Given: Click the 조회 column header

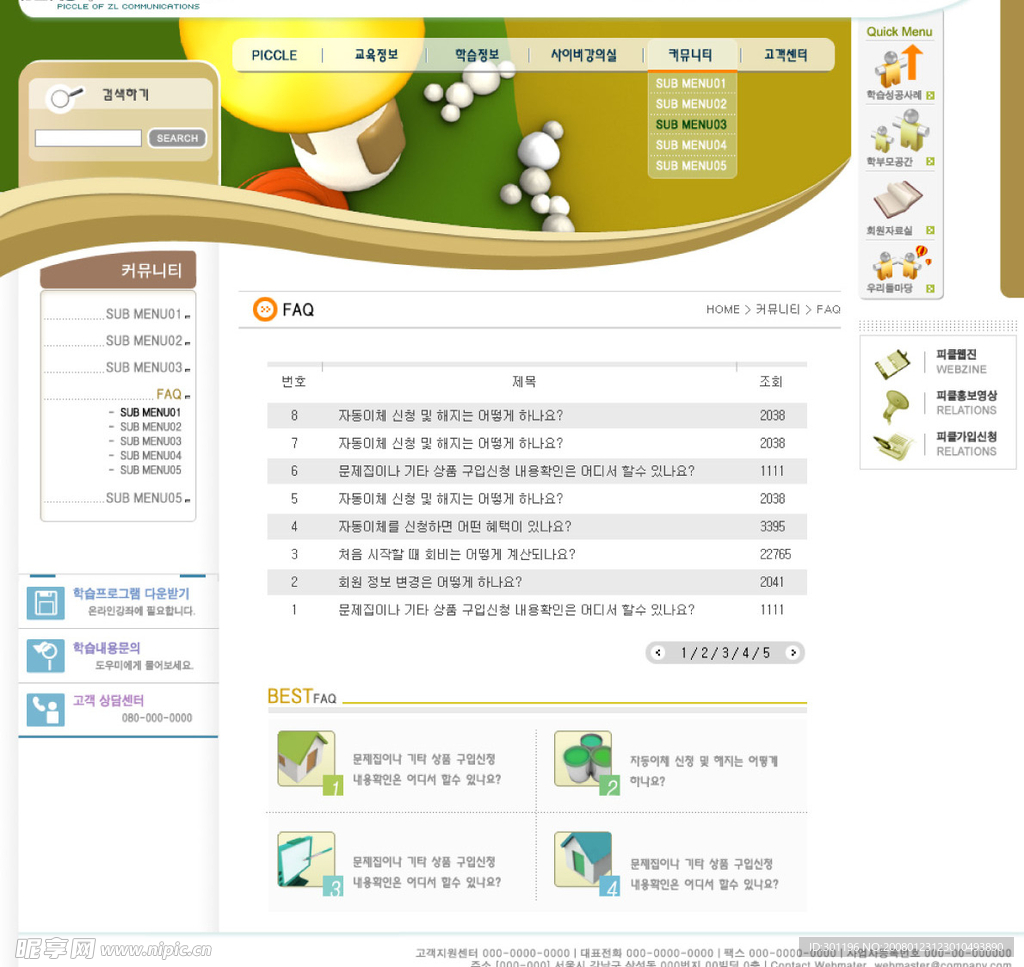Looking at the screenshot, I should point(771,381).
